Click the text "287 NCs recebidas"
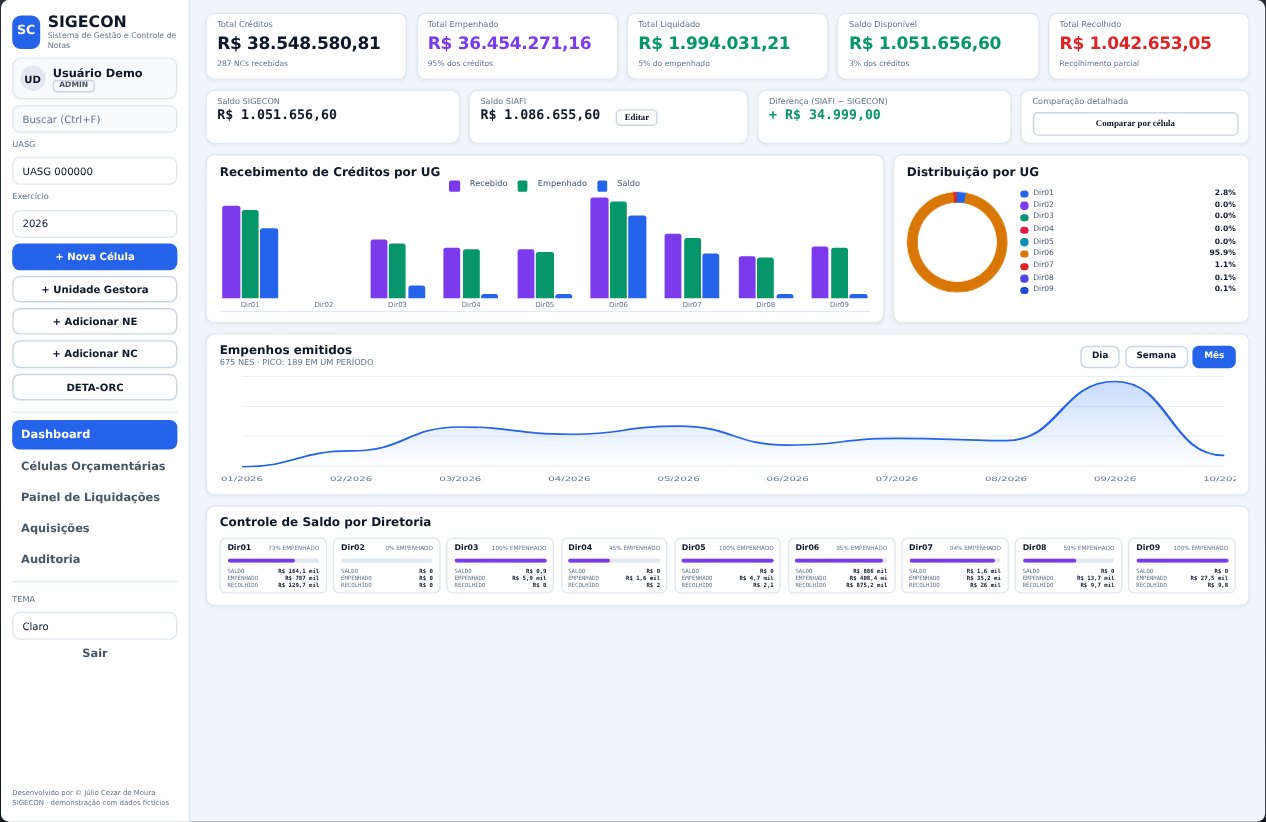 point(252,63)
